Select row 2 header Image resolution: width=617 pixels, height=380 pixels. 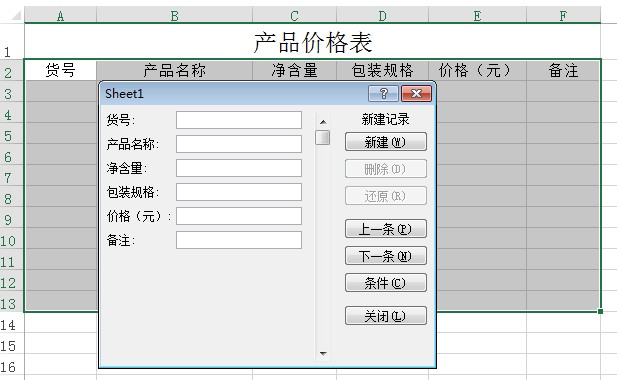[12, 70]
